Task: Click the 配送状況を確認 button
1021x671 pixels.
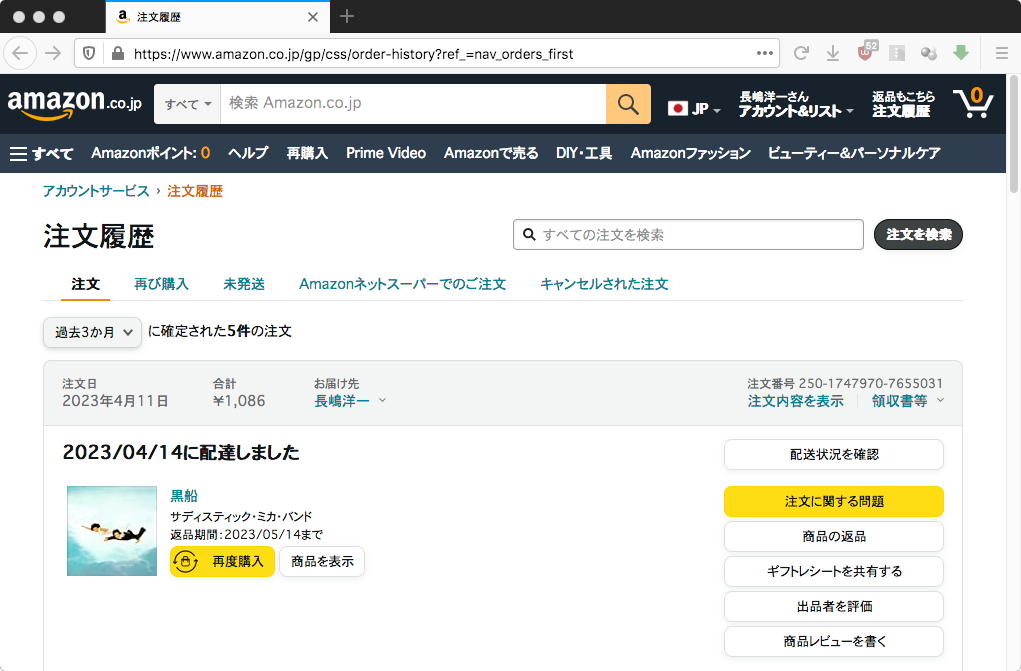Action: (833, 454)
